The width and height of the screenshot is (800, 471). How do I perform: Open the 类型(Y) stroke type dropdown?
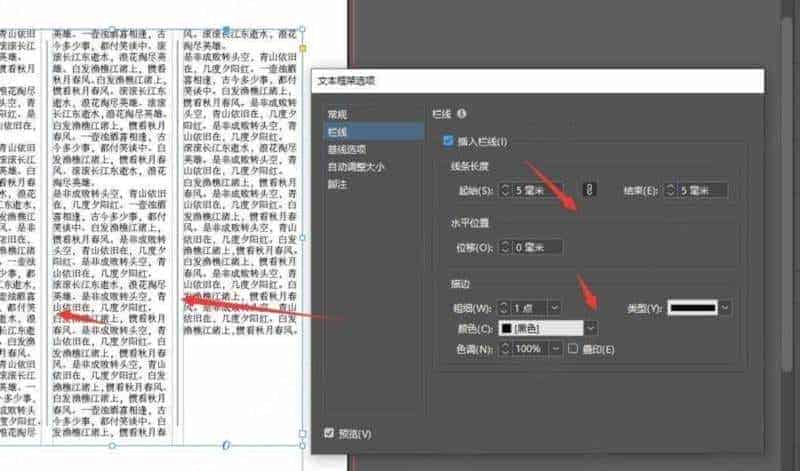pos(724,308)
